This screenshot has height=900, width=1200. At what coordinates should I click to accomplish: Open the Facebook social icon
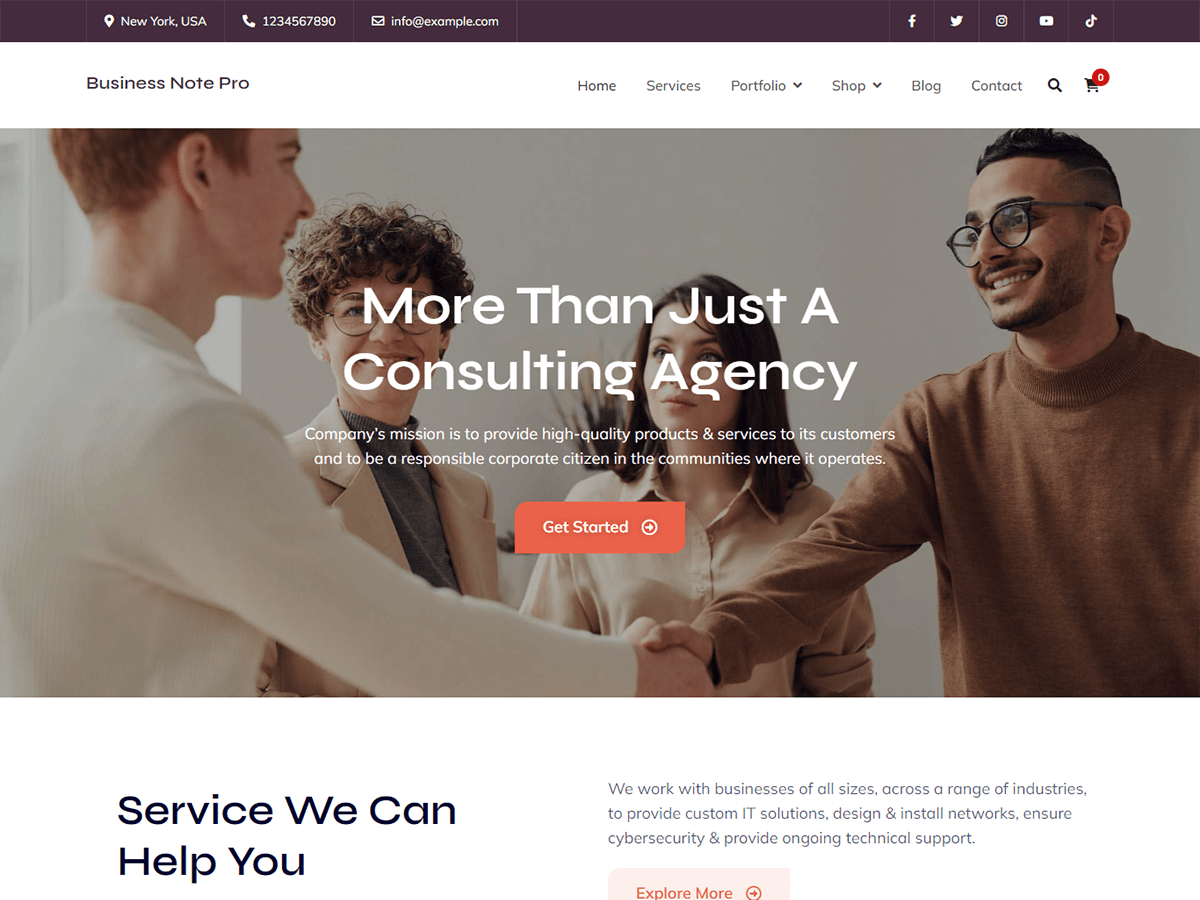click(x=912, y=21)
